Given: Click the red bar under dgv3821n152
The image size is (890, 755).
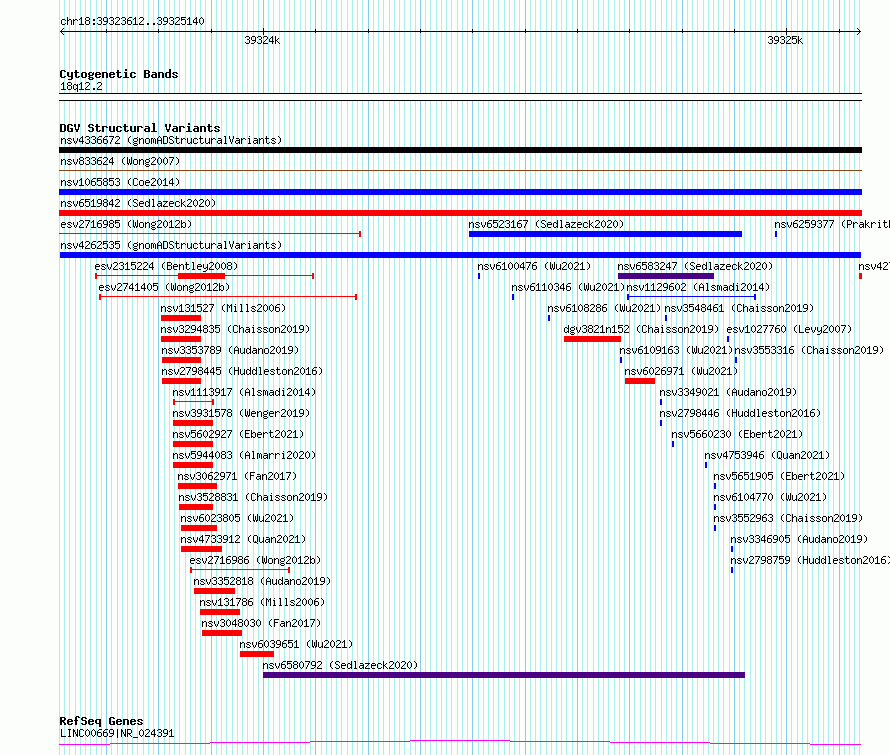Looking at the screenshot, I should pyautogui.click(x=593, y=339).
